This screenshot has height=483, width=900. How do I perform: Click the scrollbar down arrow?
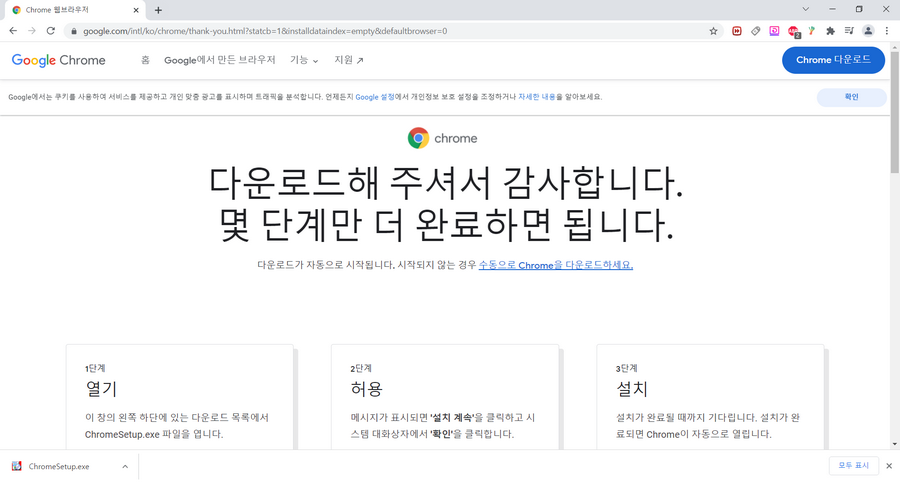895,444
